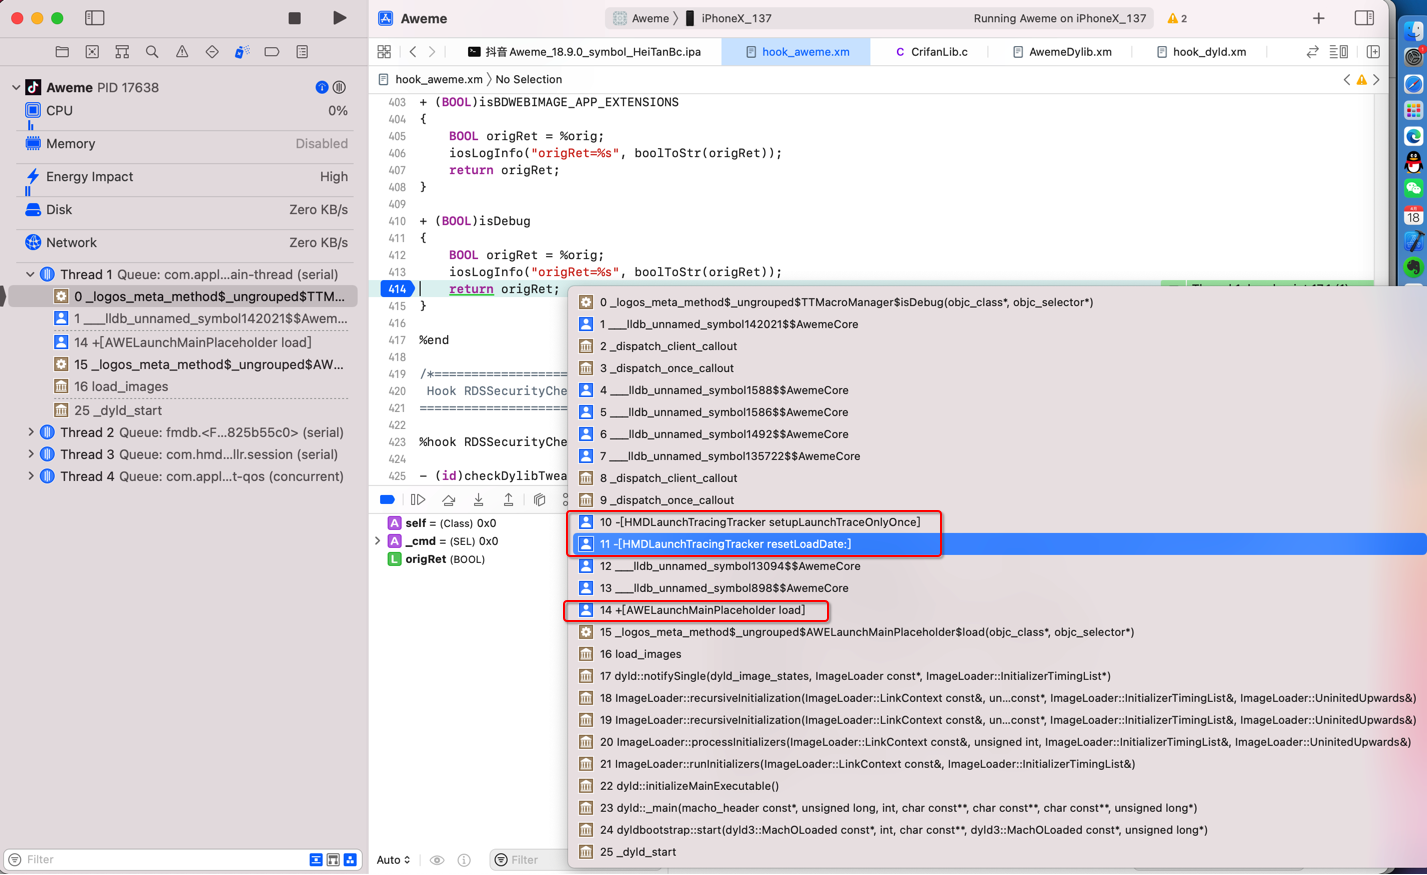The image size is (1427, 875).
Task: Open the Find navigator magnifier
Action: (x=152, y=52)
